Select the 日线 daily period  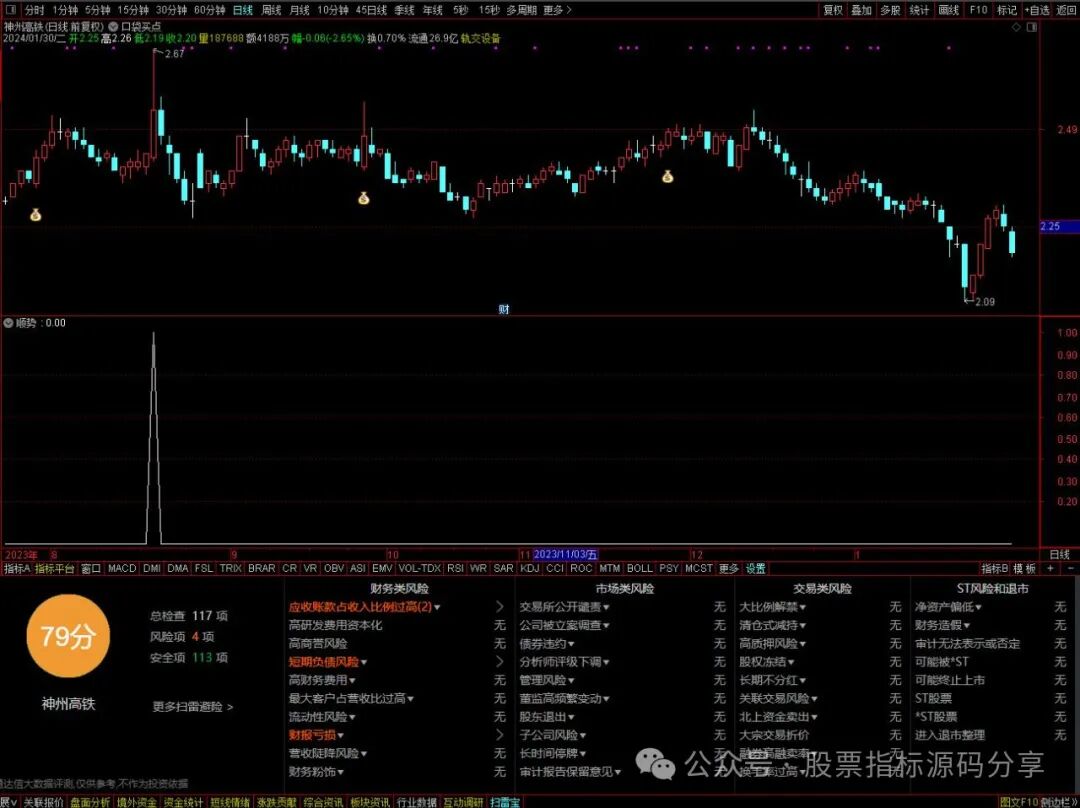pos(242,10)
